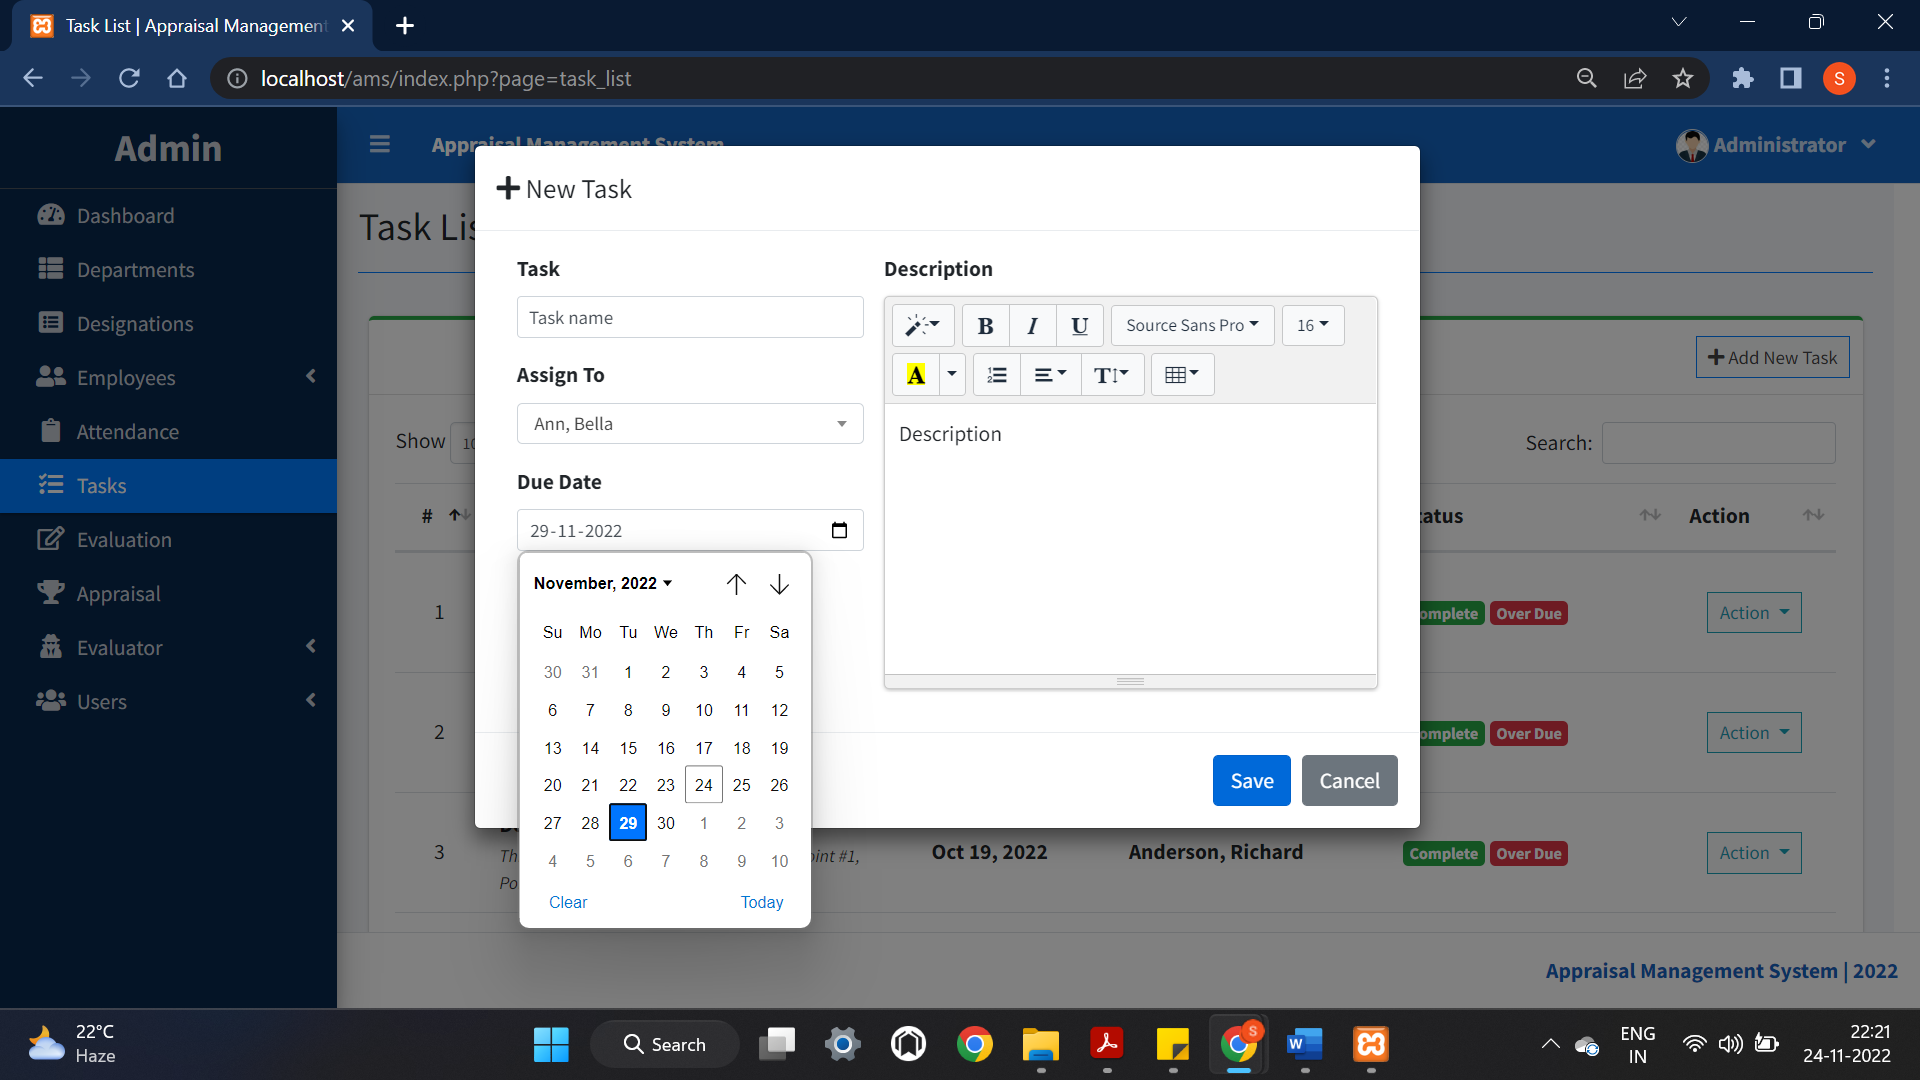The height and width of the screenshot is (1080, 1920).
Task: Click the Task name input field
Action: coord(689,317)
